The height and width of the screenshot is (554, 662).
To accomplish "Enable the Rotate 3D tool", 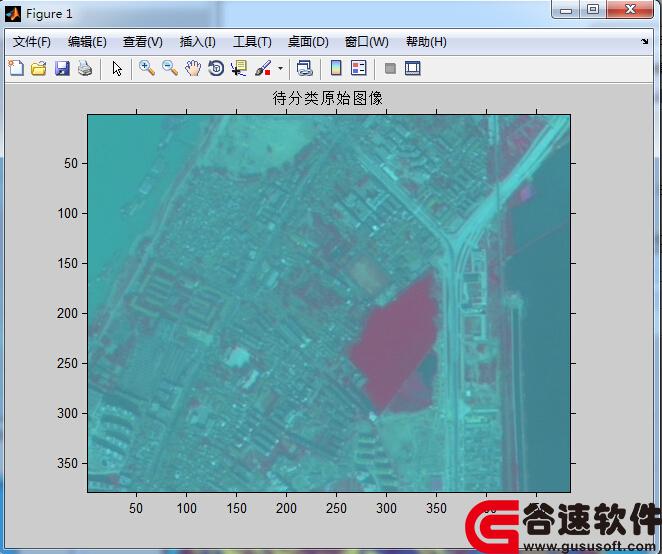I will coord(216,68).
